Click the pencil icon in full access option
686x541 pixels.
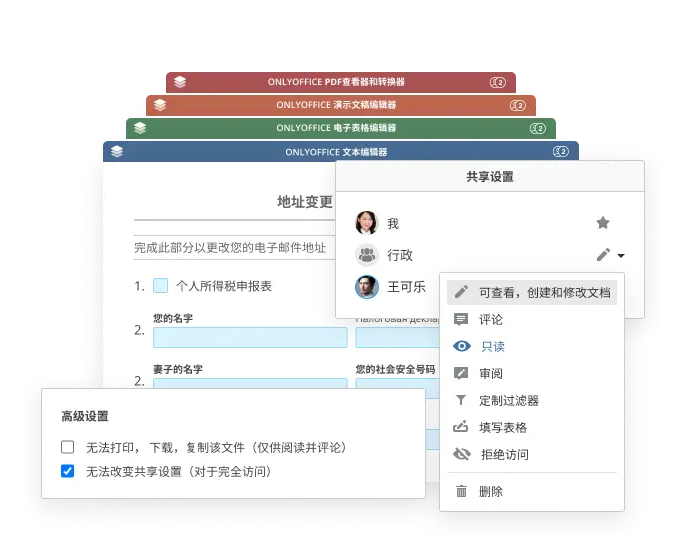click(x=461, y=292)
